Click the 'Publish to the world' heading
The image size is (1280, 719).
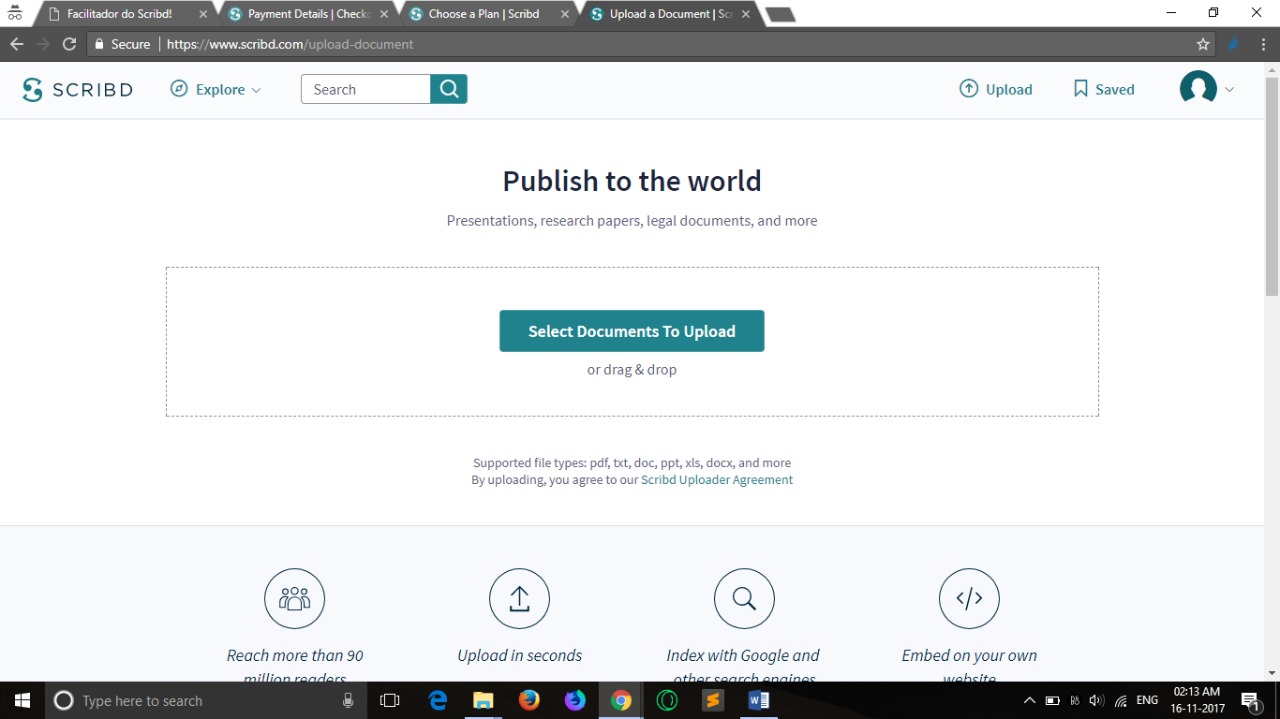pyautogui.click(x=632, y=181)
